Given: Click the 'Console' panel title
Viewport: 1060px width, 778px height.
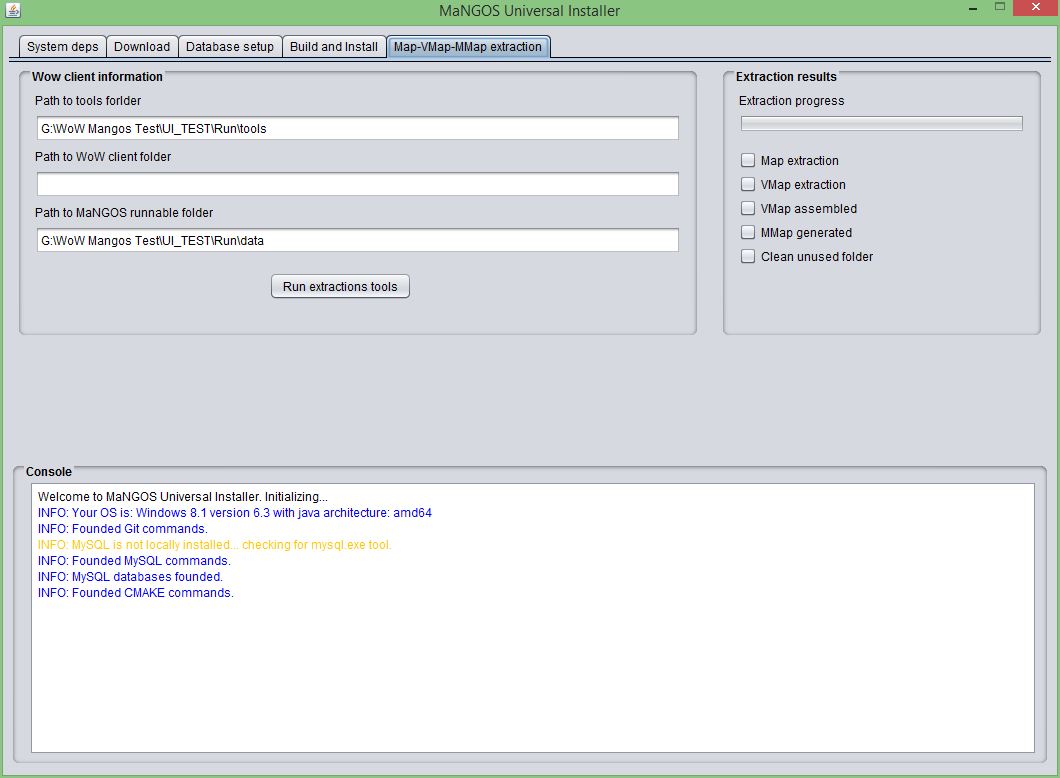Looking at the screenshot, I should [x=49, y=472].
